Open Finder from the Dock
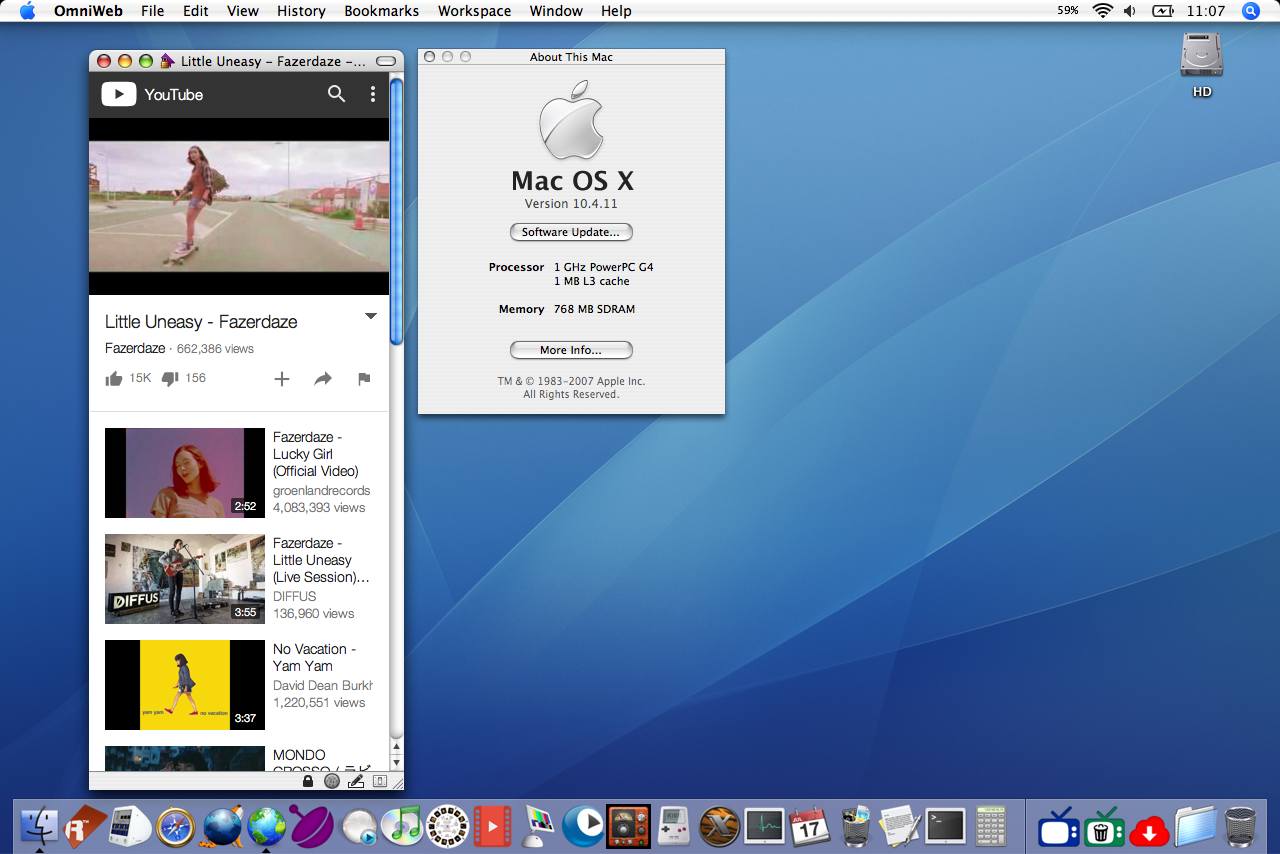Viewport: 1280px width, 854px height. 40,826
